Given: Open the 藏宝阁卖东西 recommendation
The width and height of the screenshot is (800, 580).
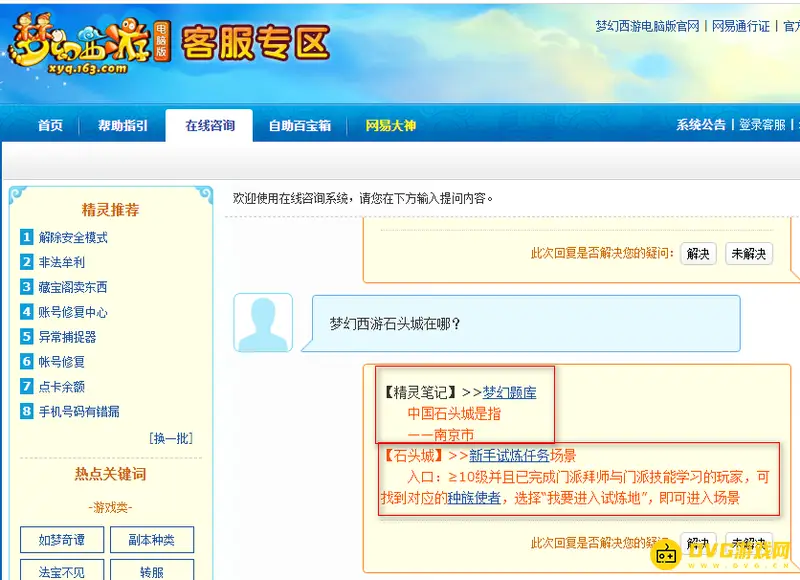Looking at the screenshot, I should (x=73, y=287).
